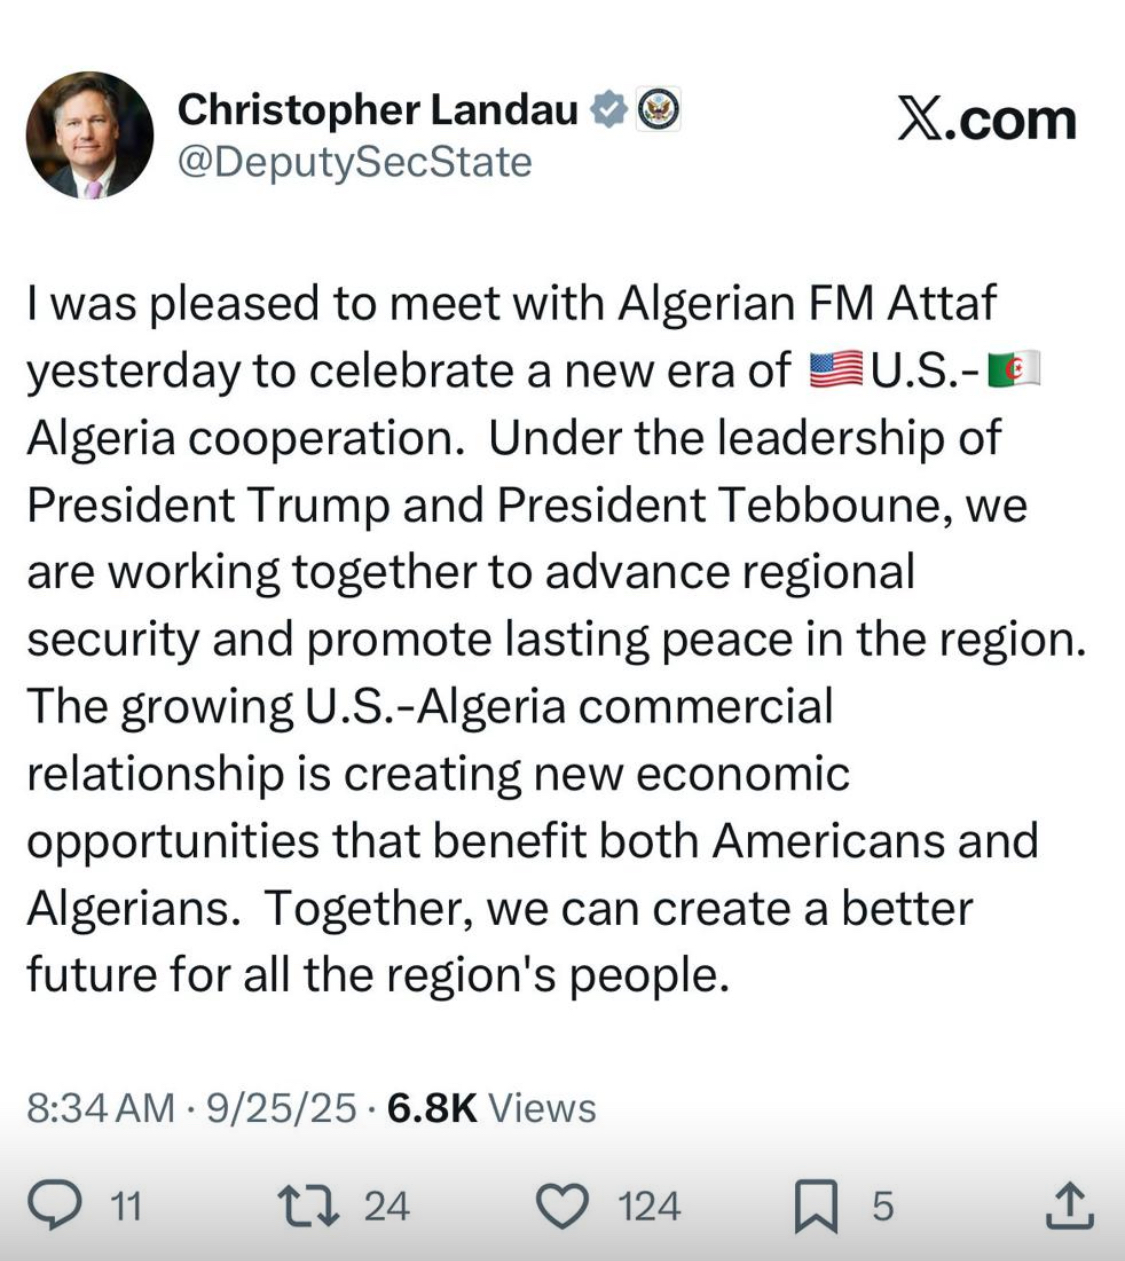
Task: Click the bookmark count showing 5
Action: [881, 1206]
